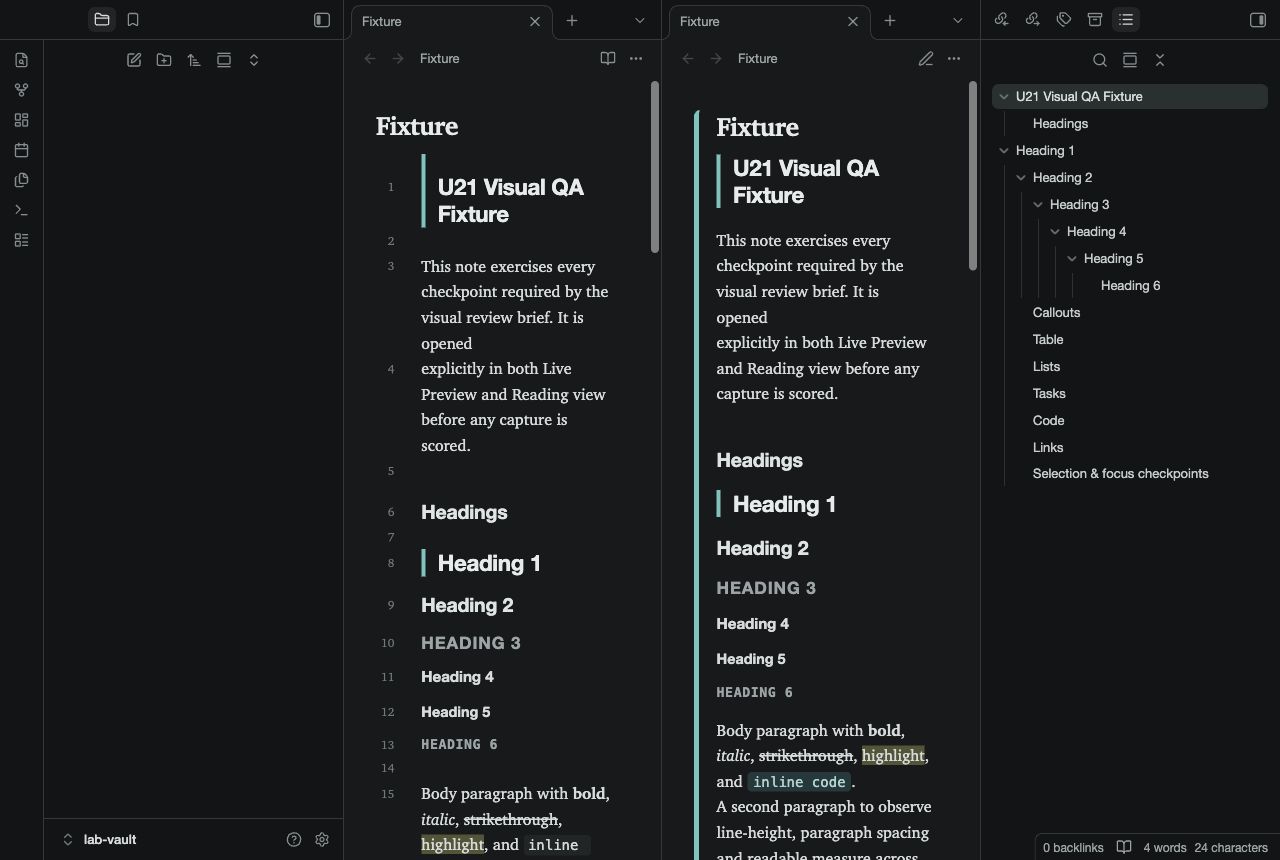
Task: Open the Outgoing links panel icon
Action: click(1033, 19)
